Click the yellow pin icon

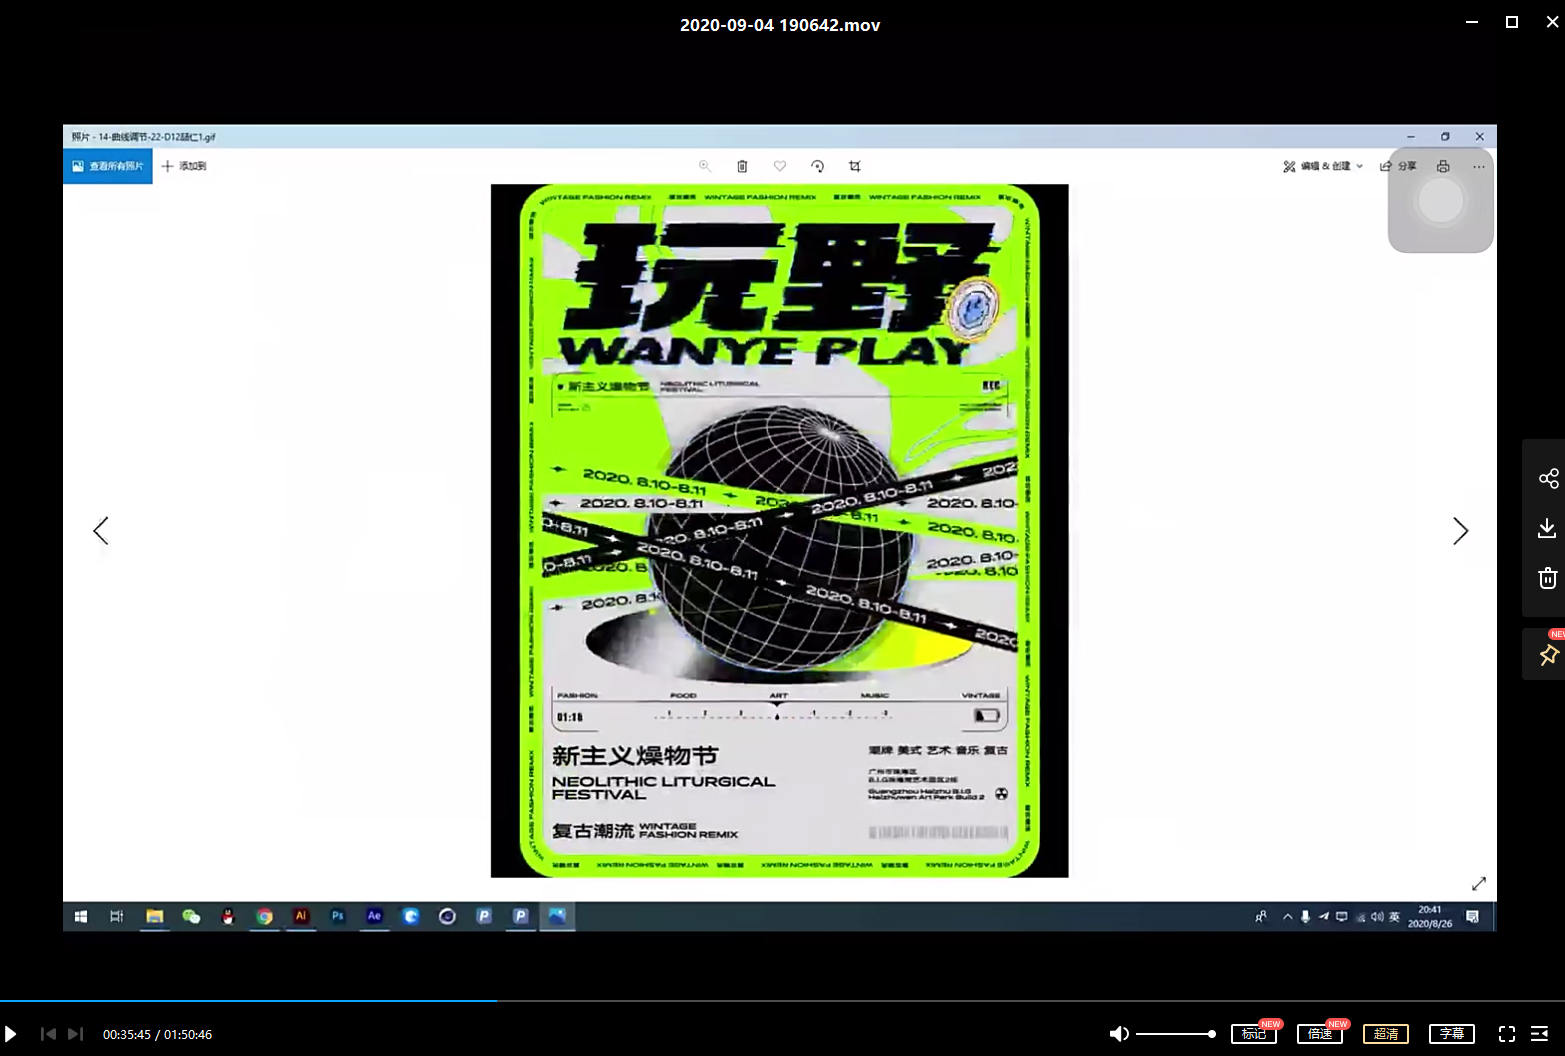(1548, 655)
